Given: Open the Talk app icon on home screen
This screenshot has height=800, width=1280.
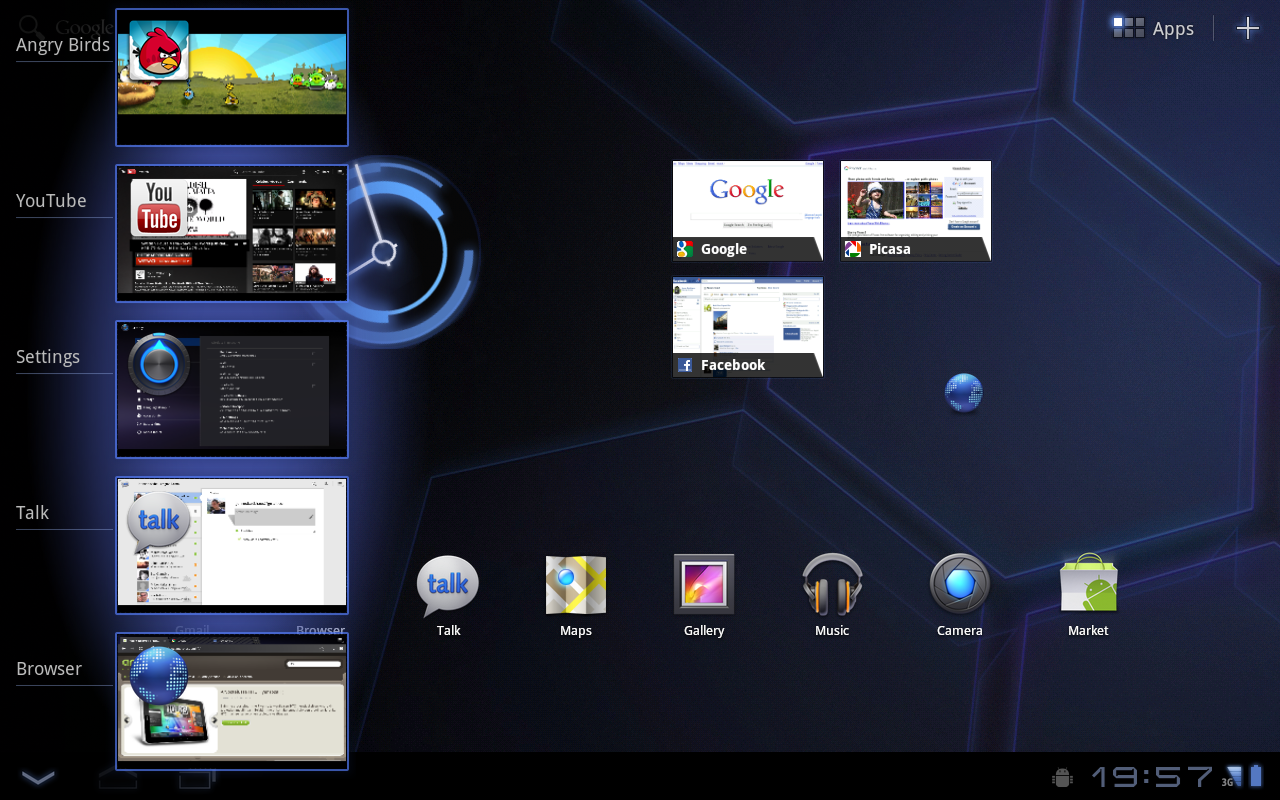Looking at the screenshot, I should [448, 585].
